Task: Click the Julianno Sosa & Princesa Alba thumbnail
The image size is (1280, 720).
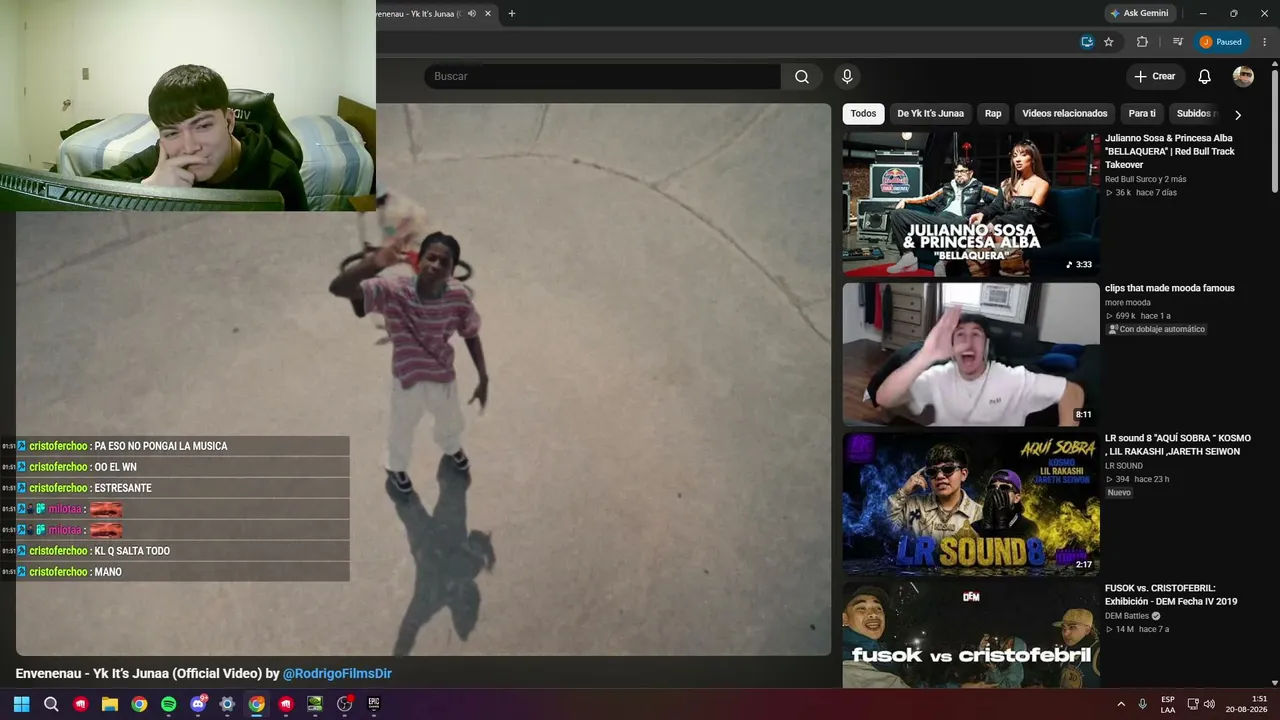Action: (971, 204)
